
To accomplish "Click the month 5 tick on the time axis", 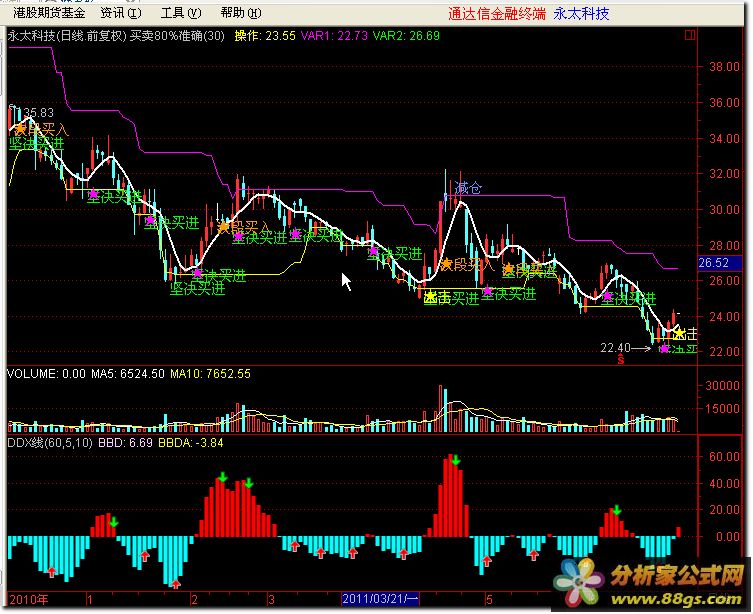I will [489, 600].
